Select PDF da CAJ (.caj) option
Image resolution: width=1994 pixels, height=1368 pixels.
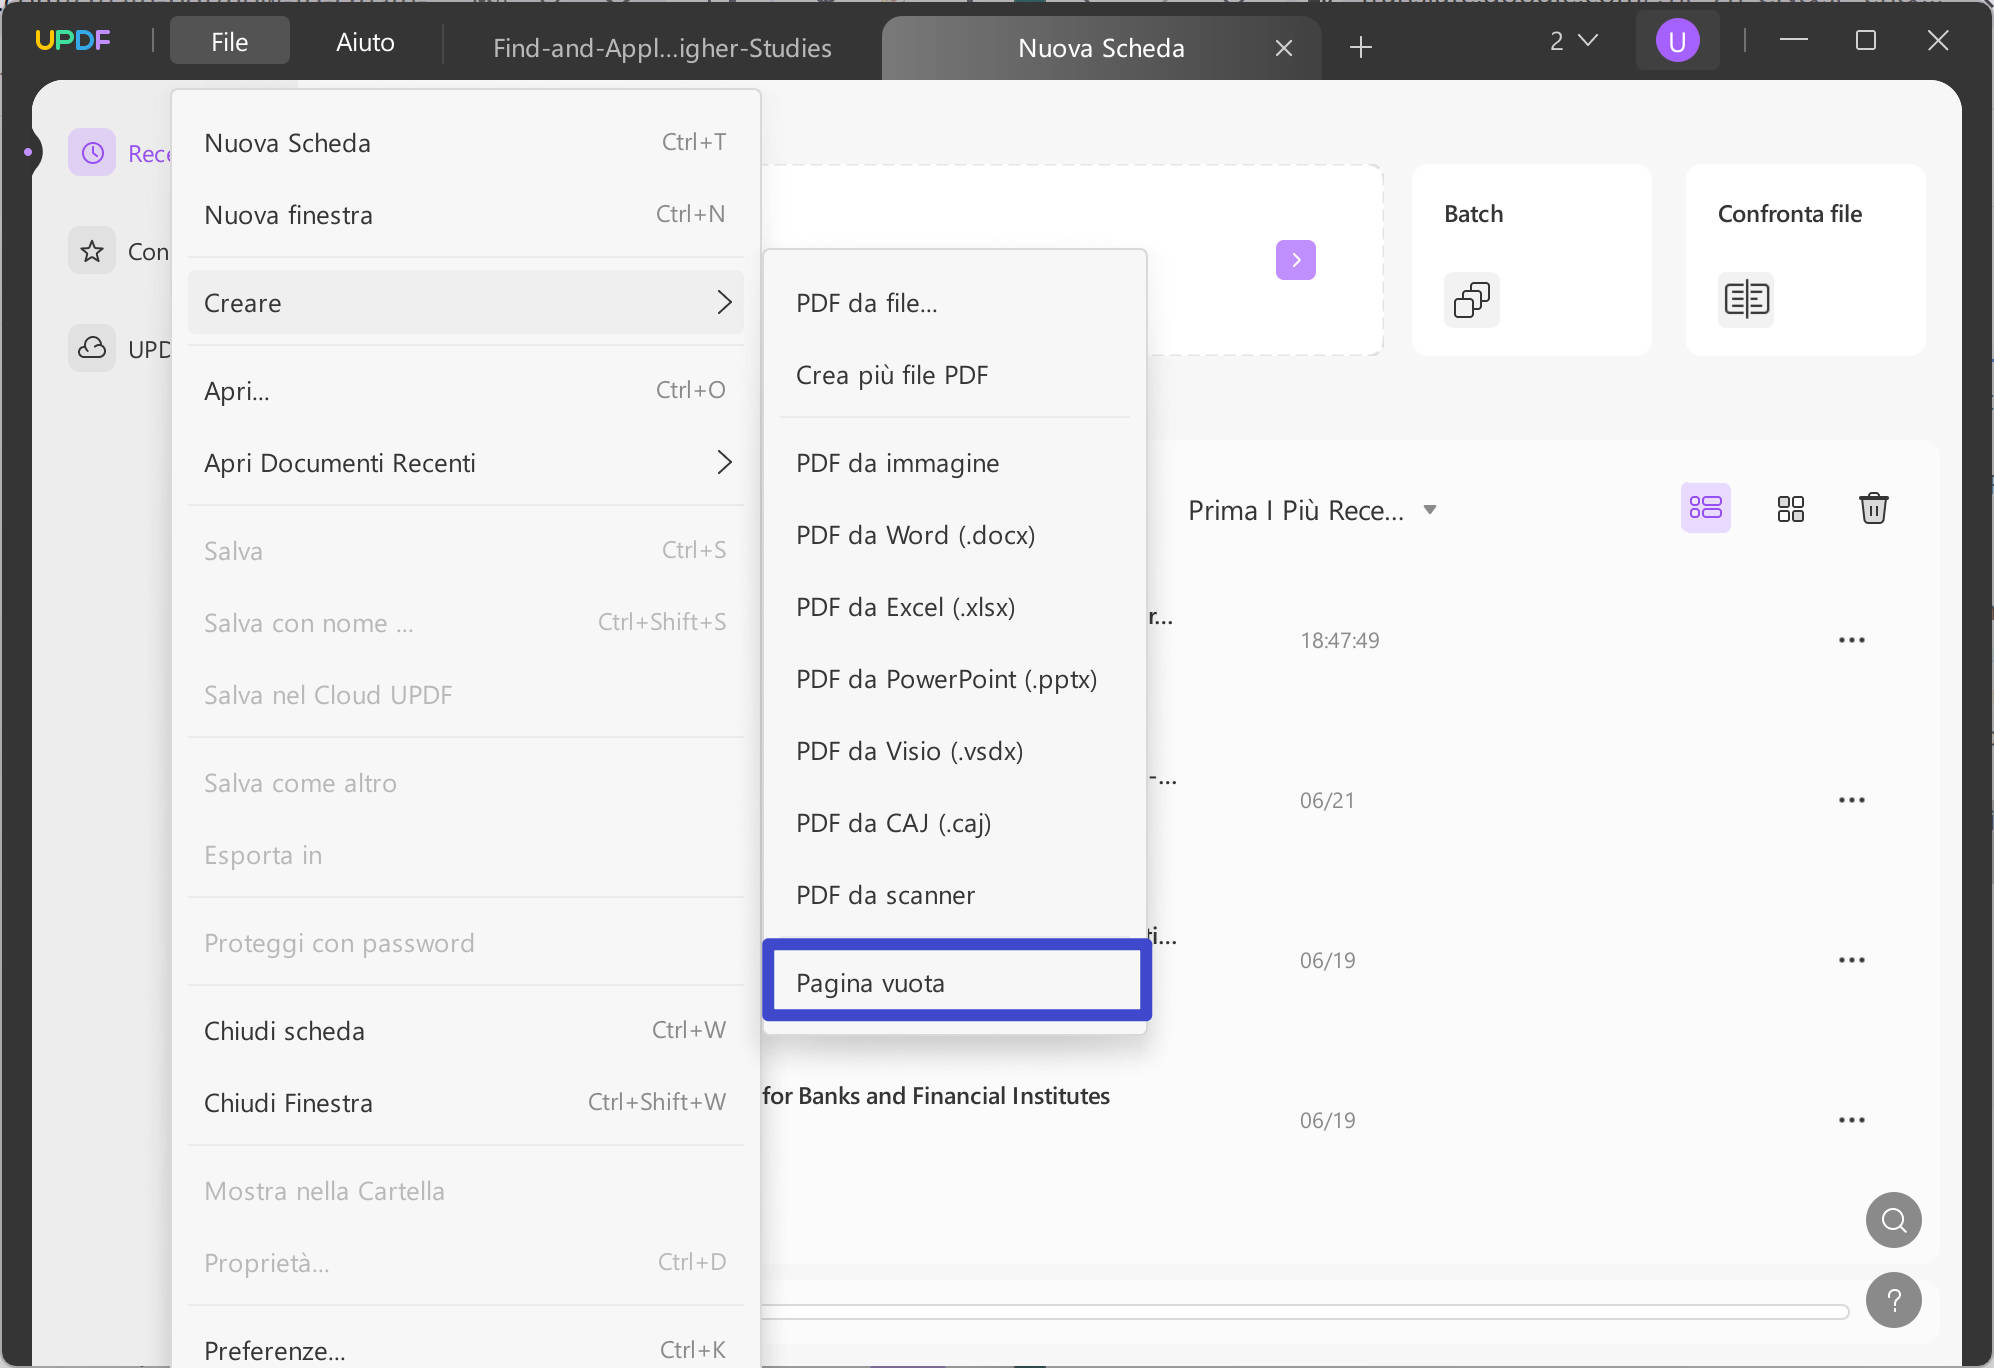(955, 823)
